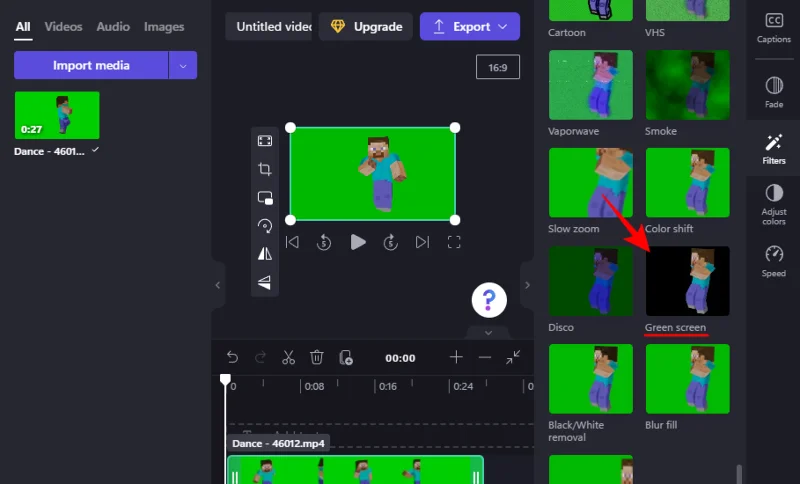Apply the Color shift filter
The image size is (800, 484).
(687, 183)
